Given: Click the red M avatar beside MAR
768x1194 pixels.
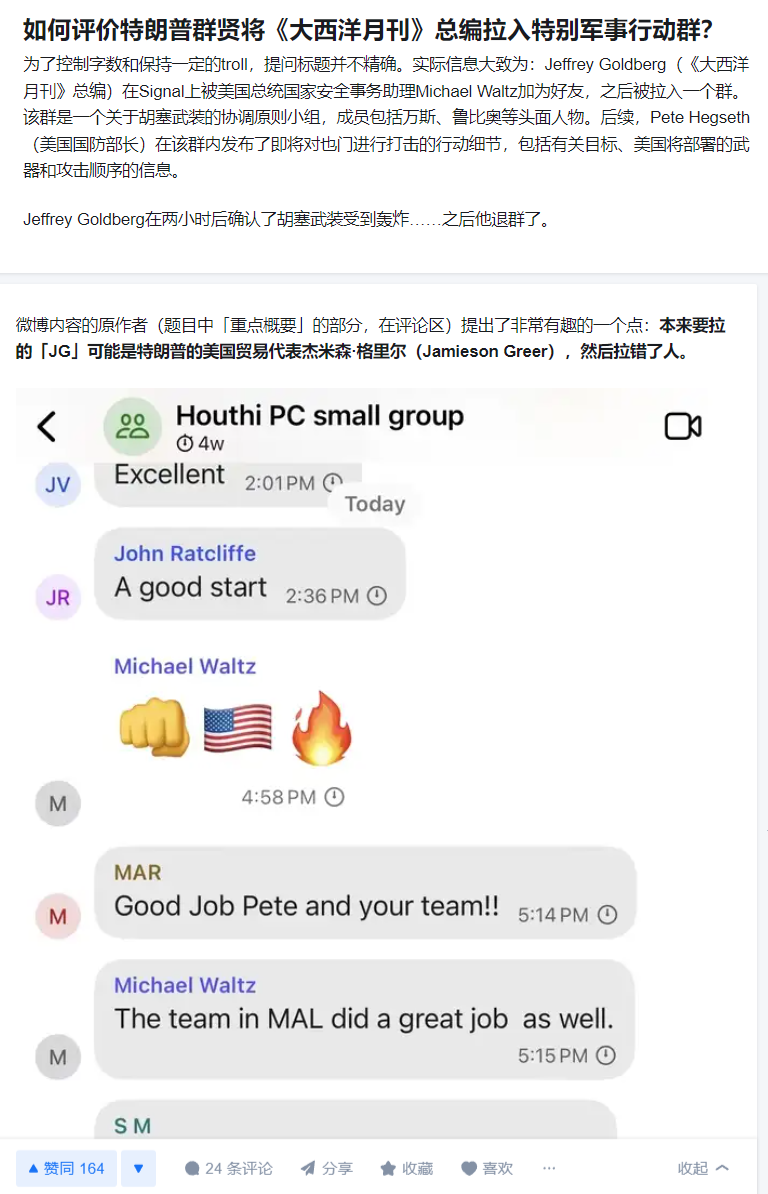Looking at the screenshot, I should pyautogui.click(x=58, y=916).
